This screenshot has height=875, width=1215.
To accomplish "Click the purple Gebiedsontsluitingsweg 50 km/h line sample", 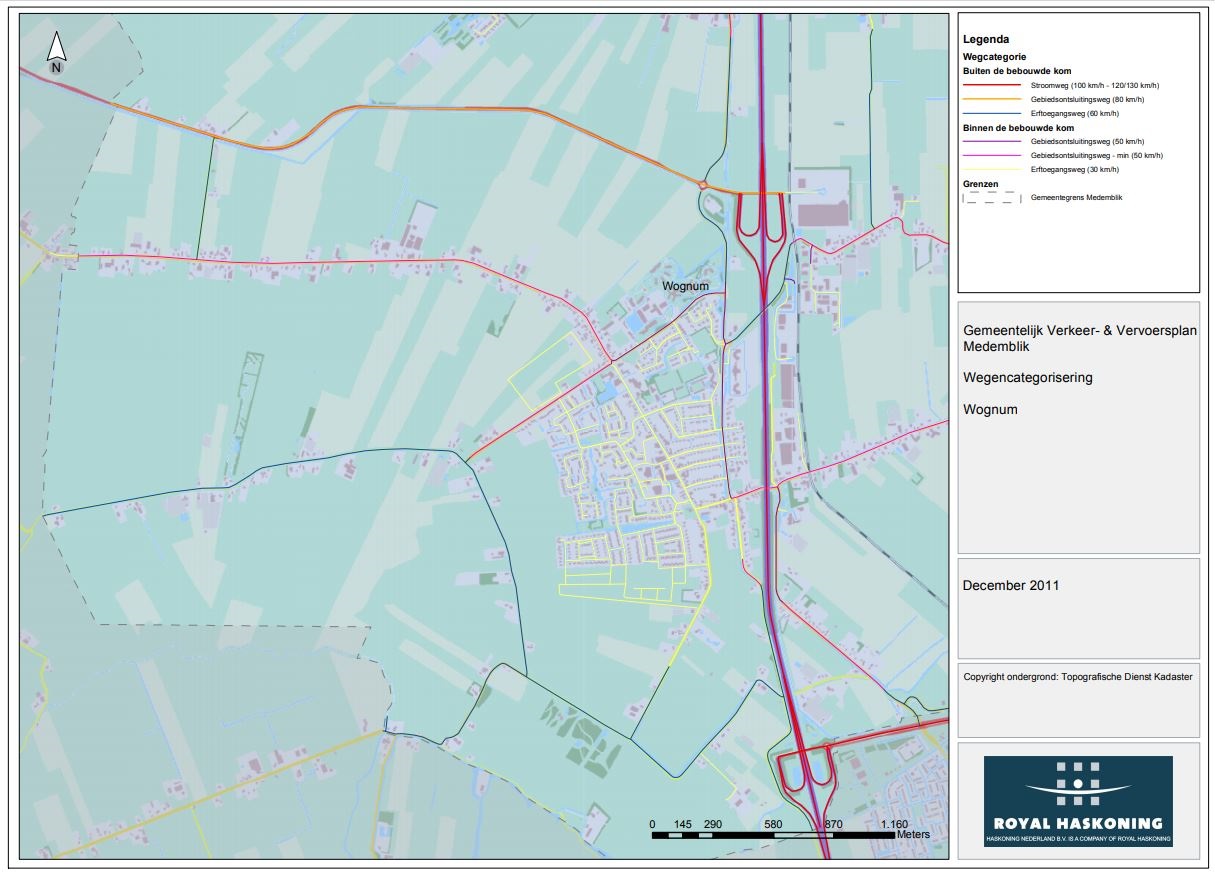I will [x=991, y=142].
